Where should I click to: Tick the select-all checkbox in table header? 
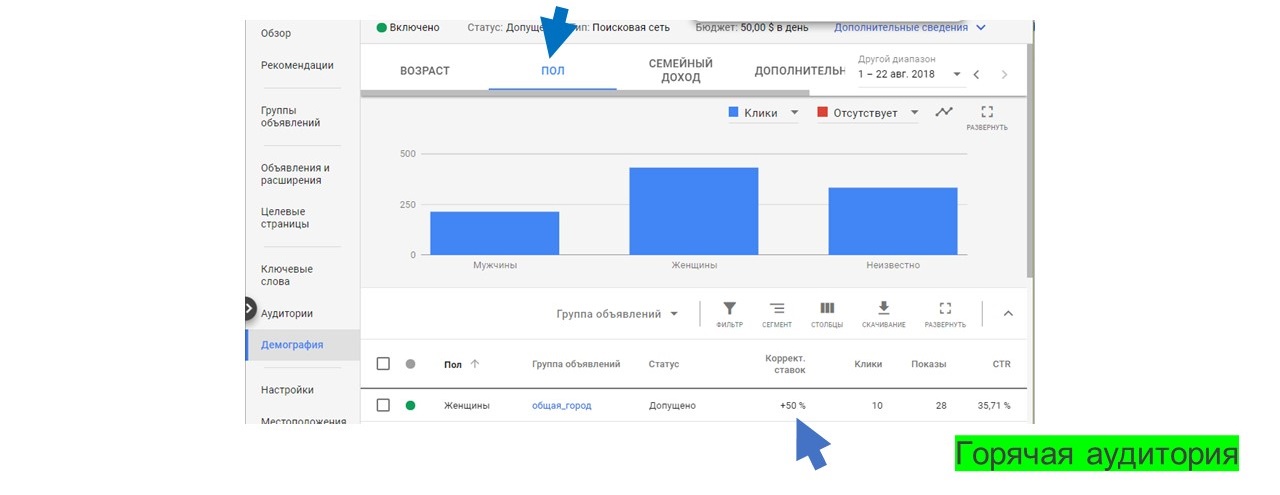pyautogui.click(x=383, y=364)
